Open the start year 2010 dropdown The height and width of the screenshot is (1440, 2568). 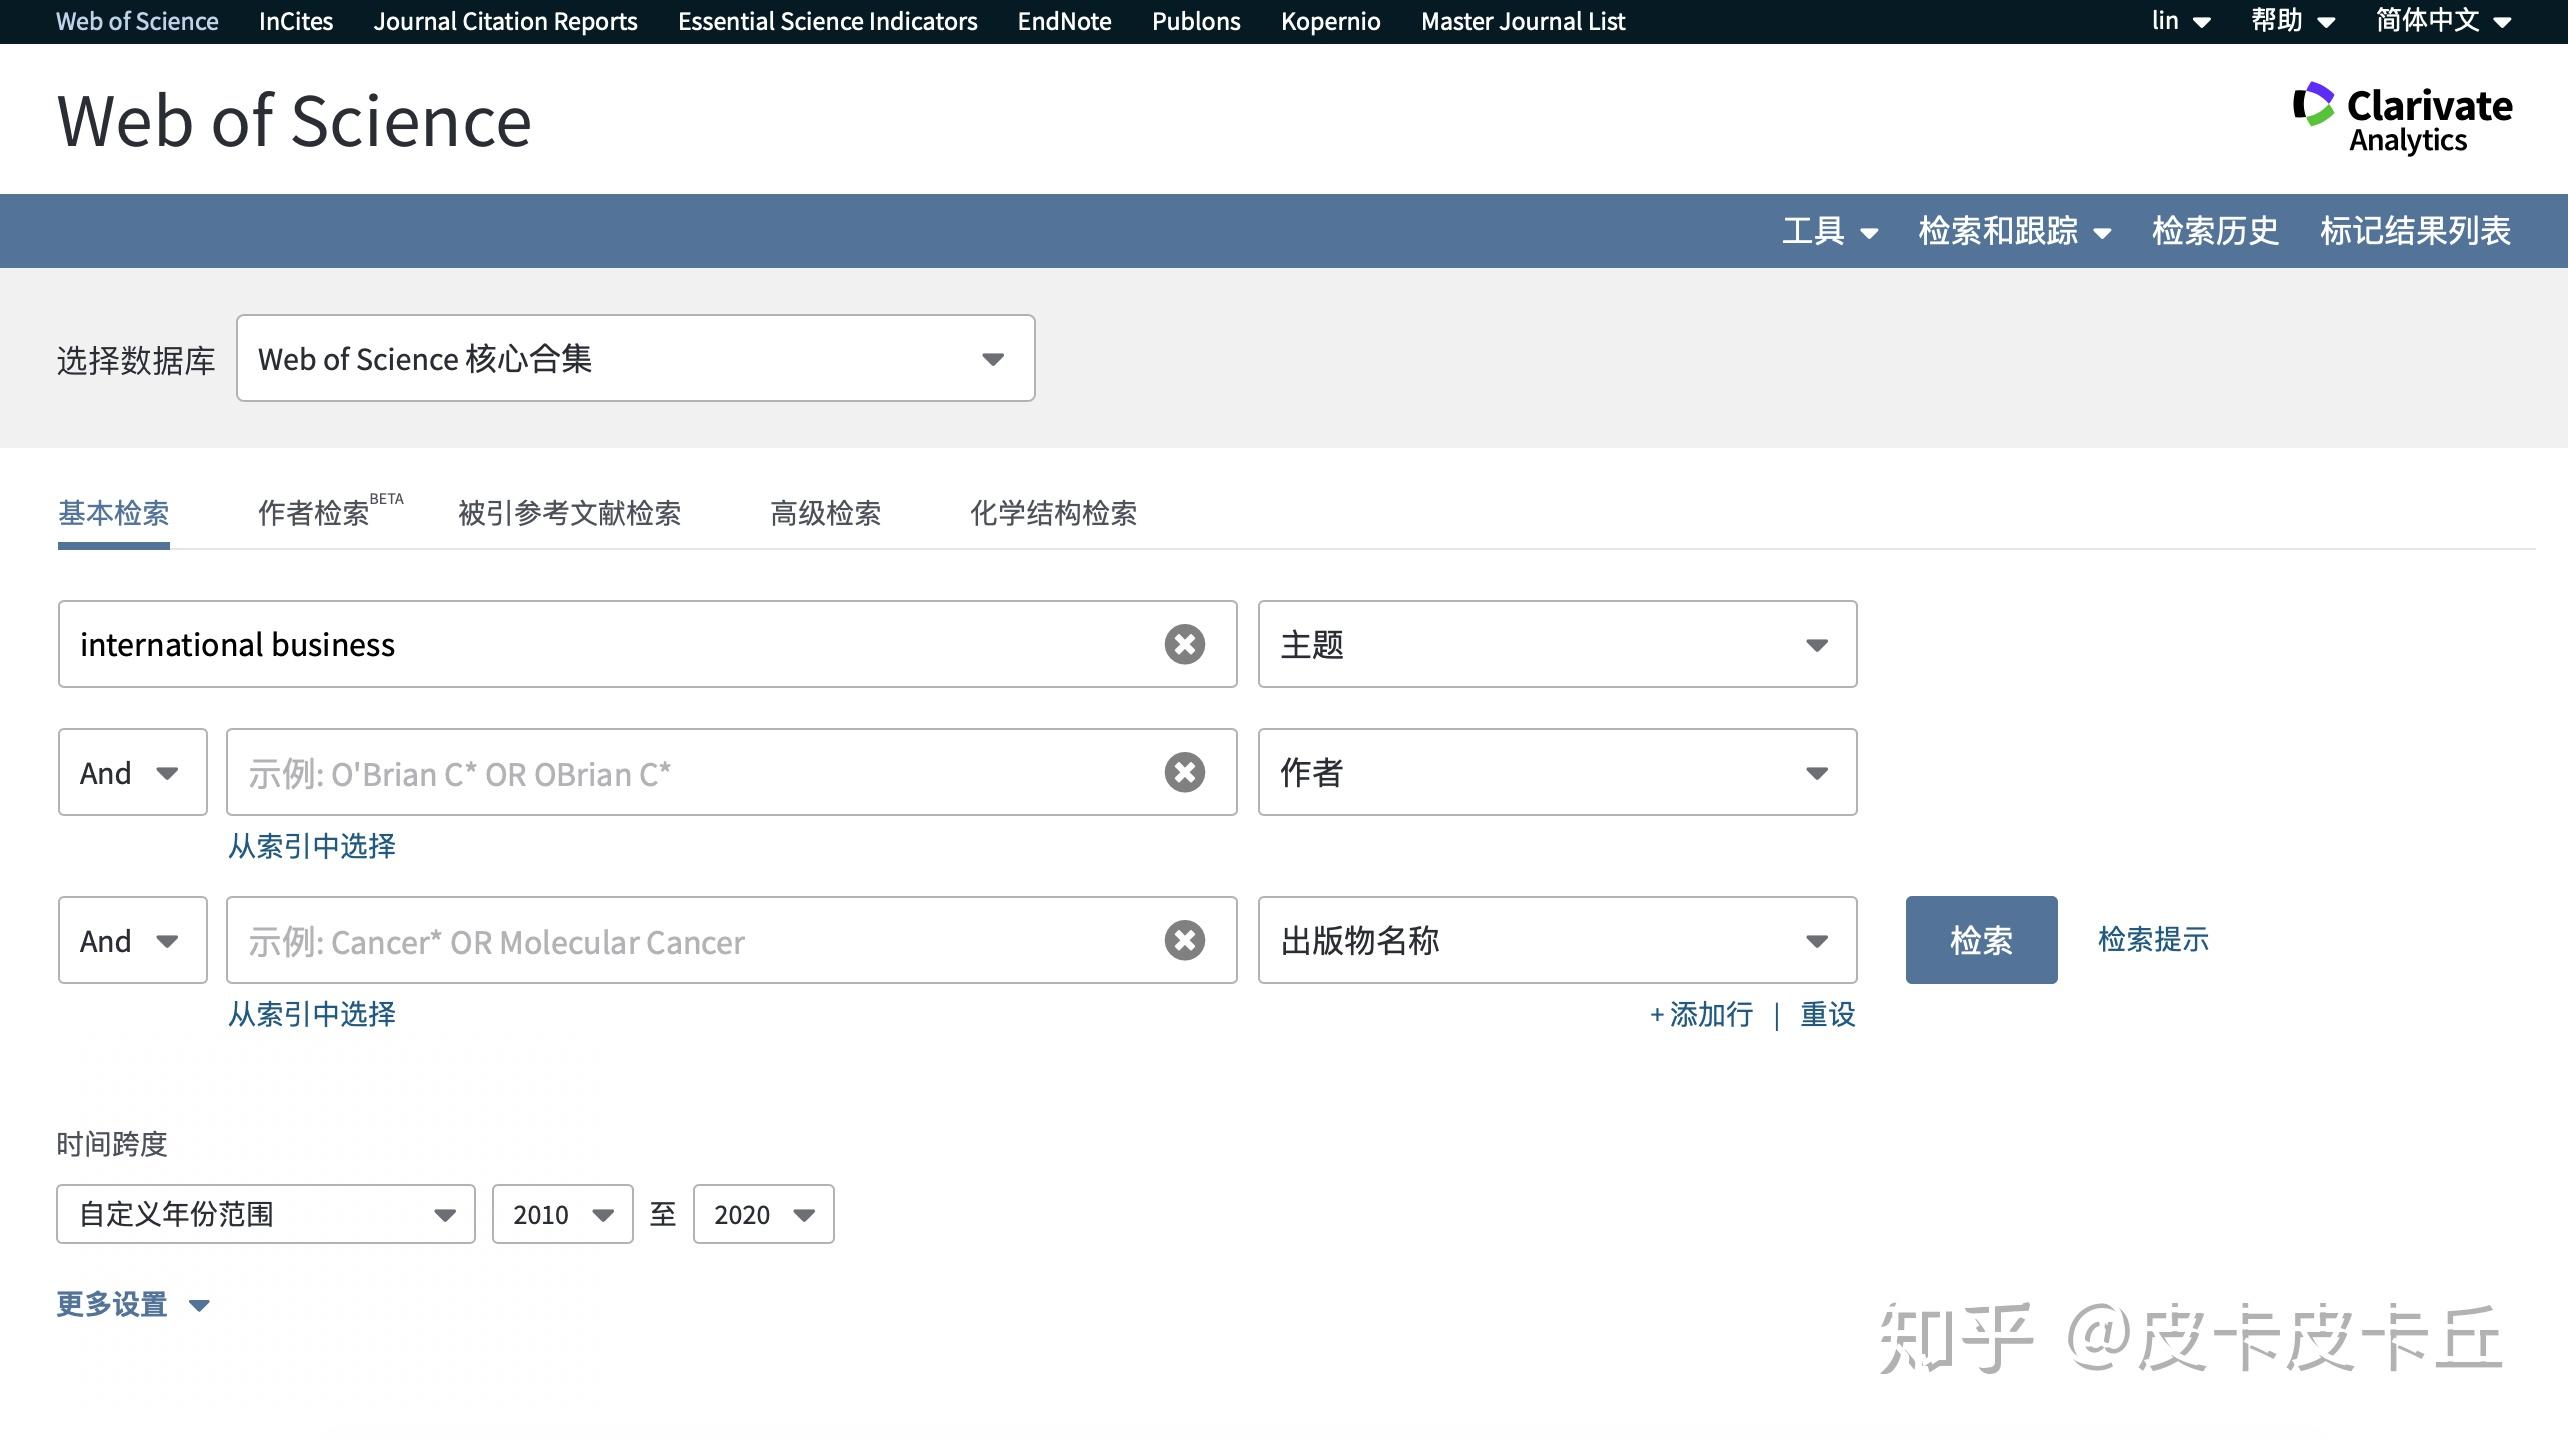(x=561, y=1213)
